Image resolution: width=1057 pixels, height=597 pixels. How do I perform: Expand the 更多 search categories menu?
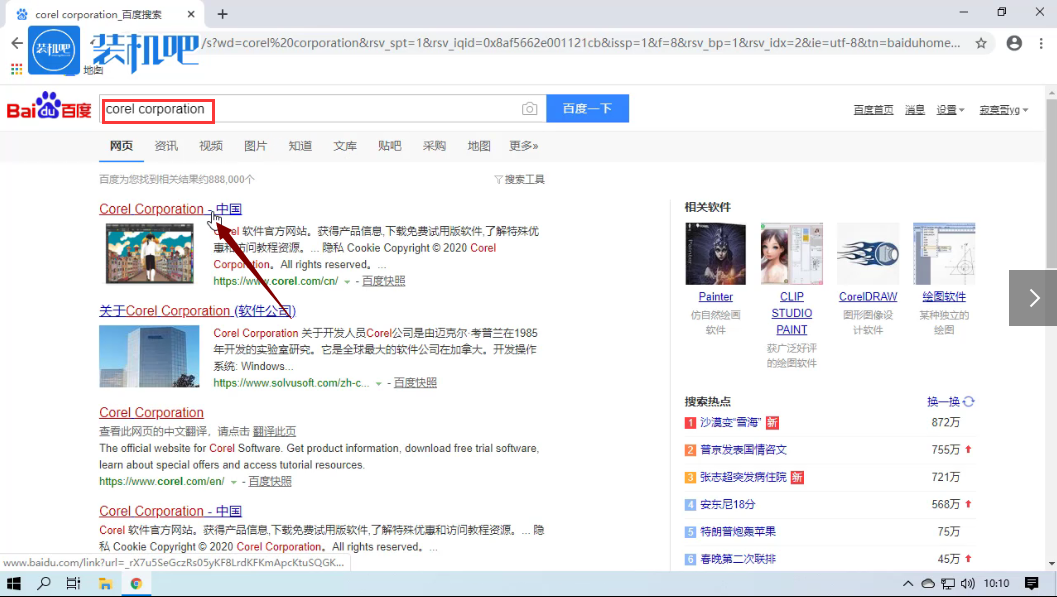pyautogui.click(x=523, y=146)
